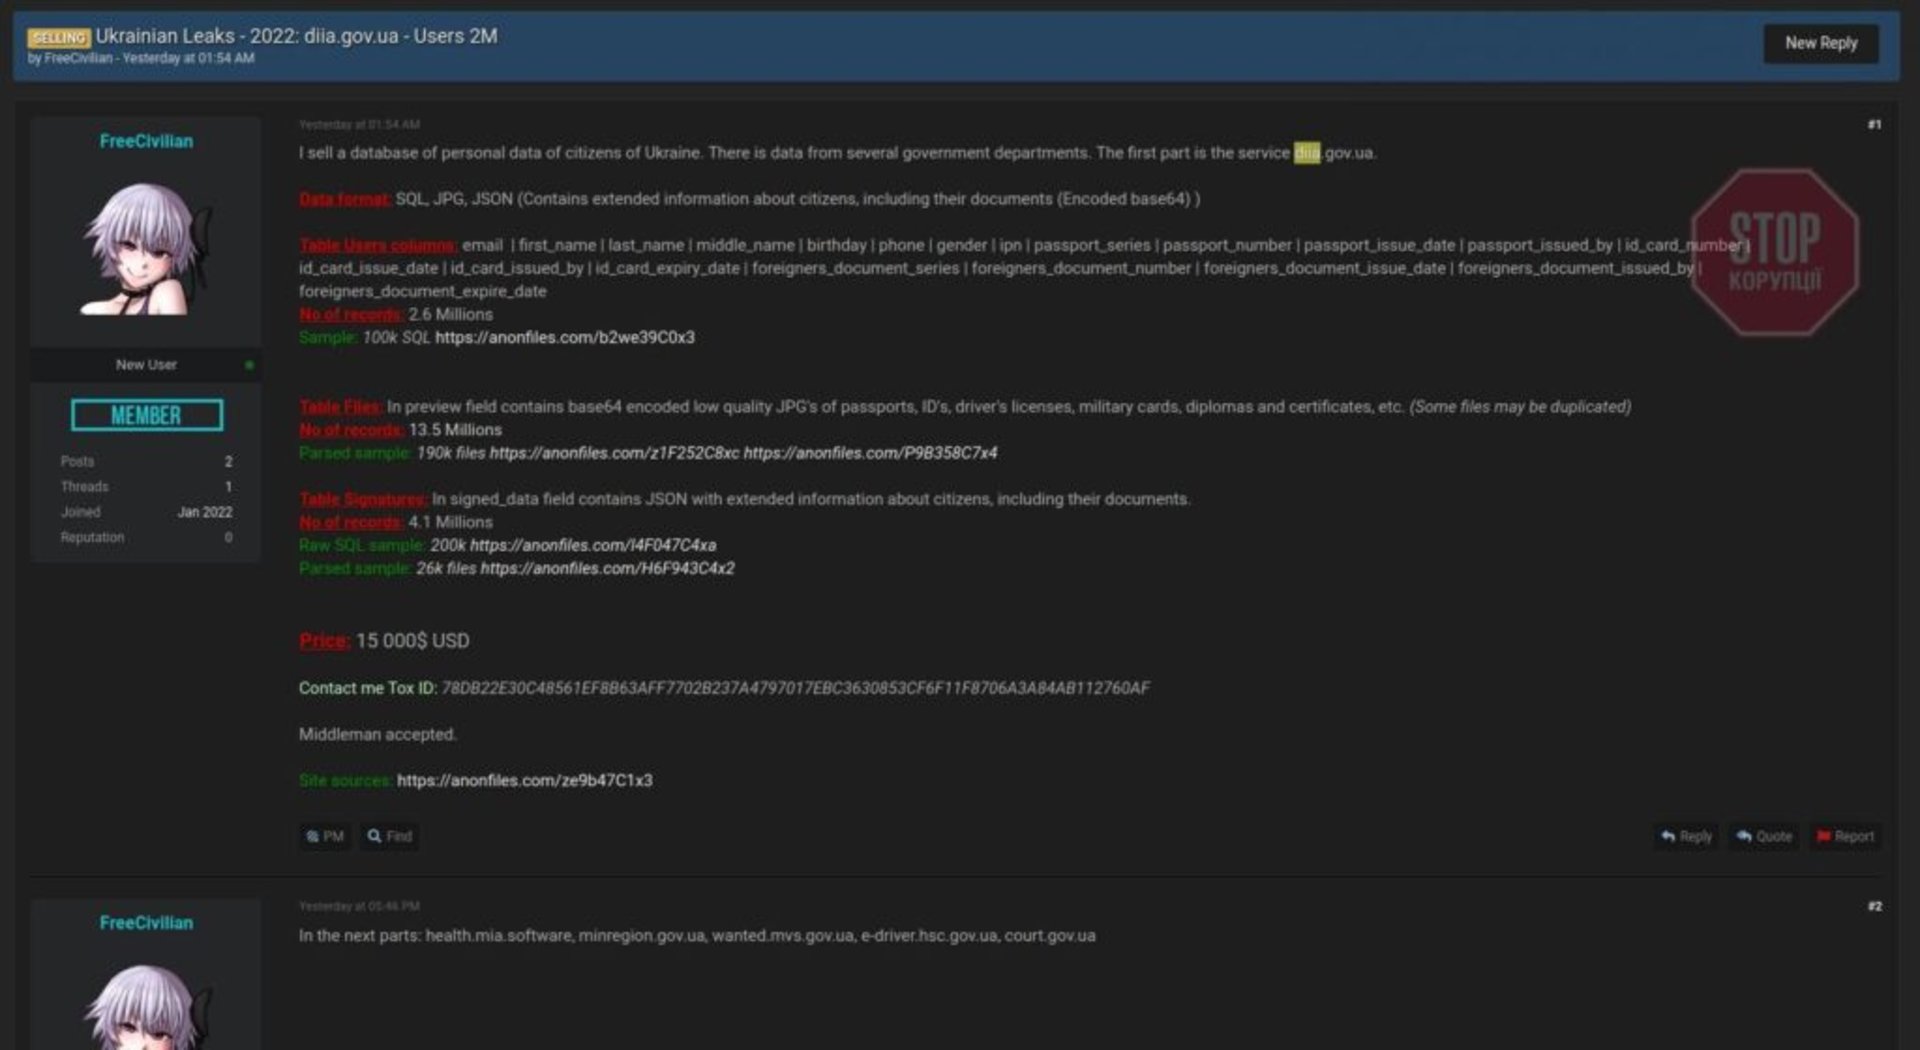Screen dimensions: 1920x1050
Task: Click the New User rank label
Action: pyautogui.click(x=146, y=365)
